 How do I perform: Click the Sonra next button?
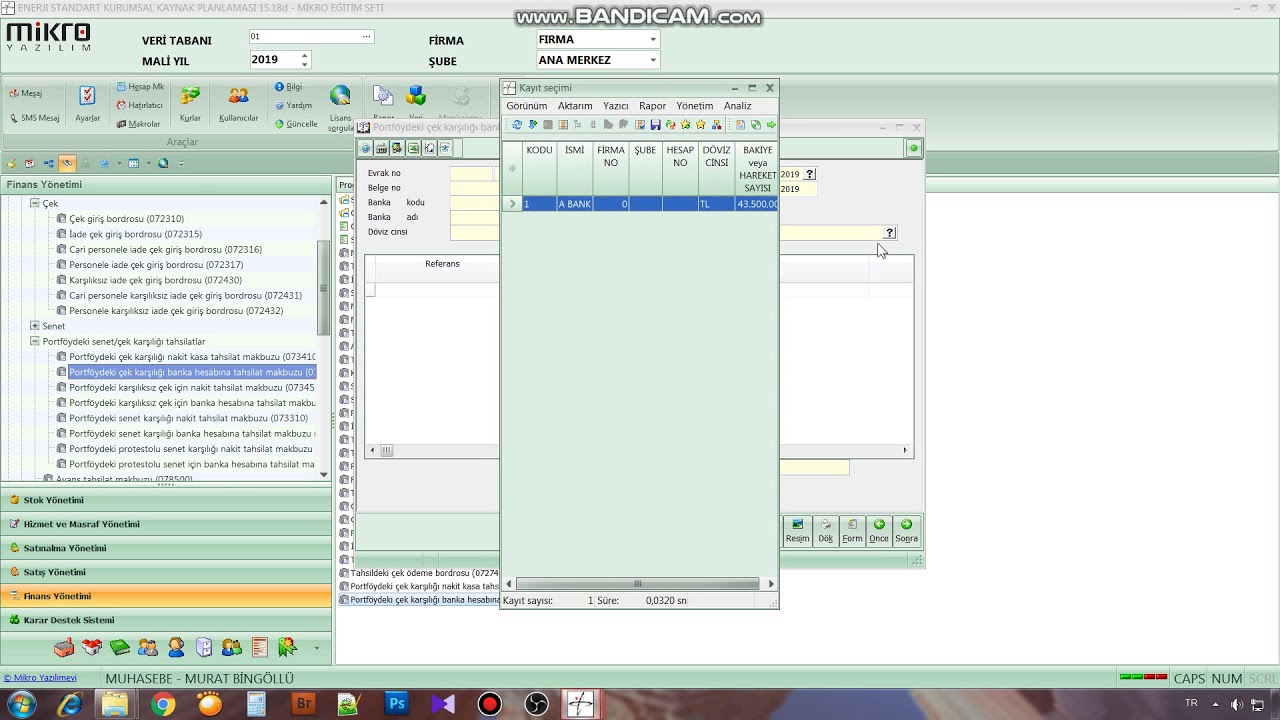point(906,530)
